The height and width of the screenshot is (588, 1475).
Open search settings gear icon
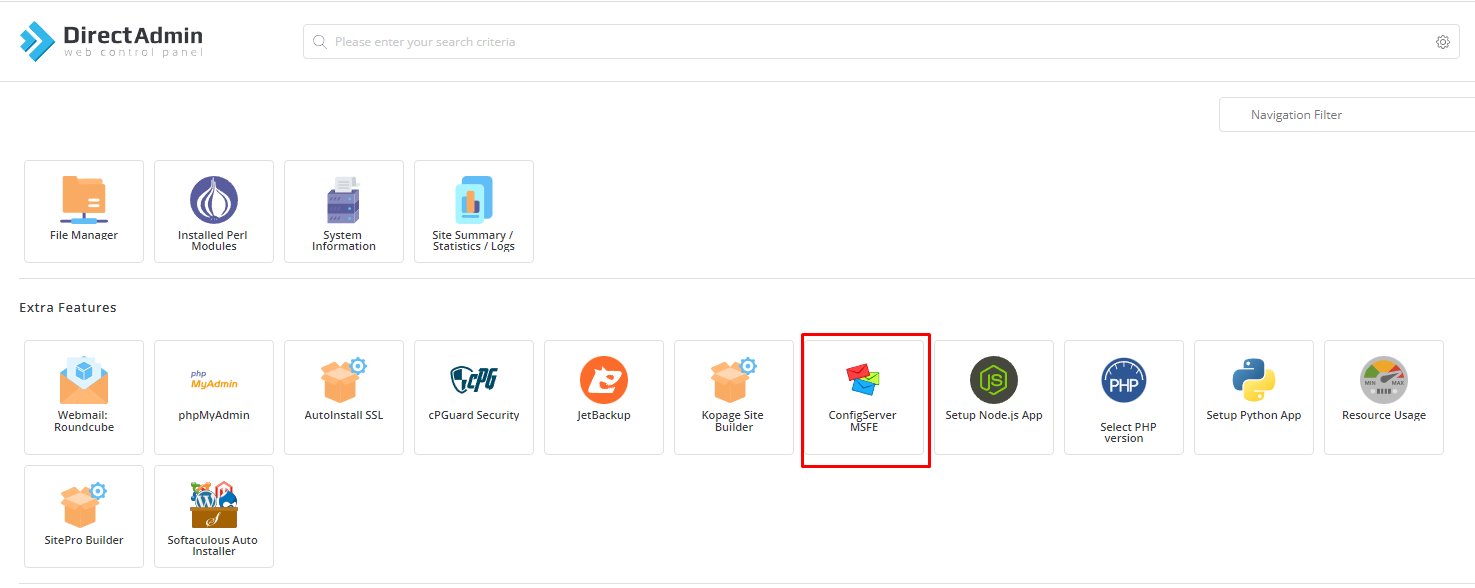click(1443, 42)
